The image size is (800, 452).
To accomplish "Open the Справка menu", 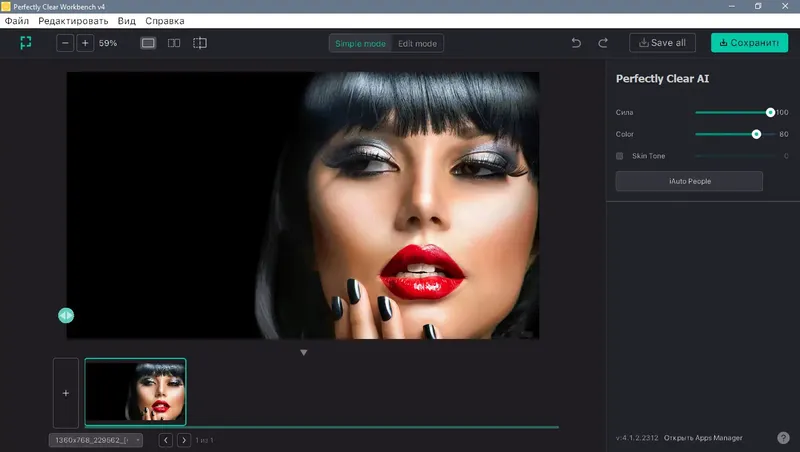I will pyautogui.click(x=165, y=21).
